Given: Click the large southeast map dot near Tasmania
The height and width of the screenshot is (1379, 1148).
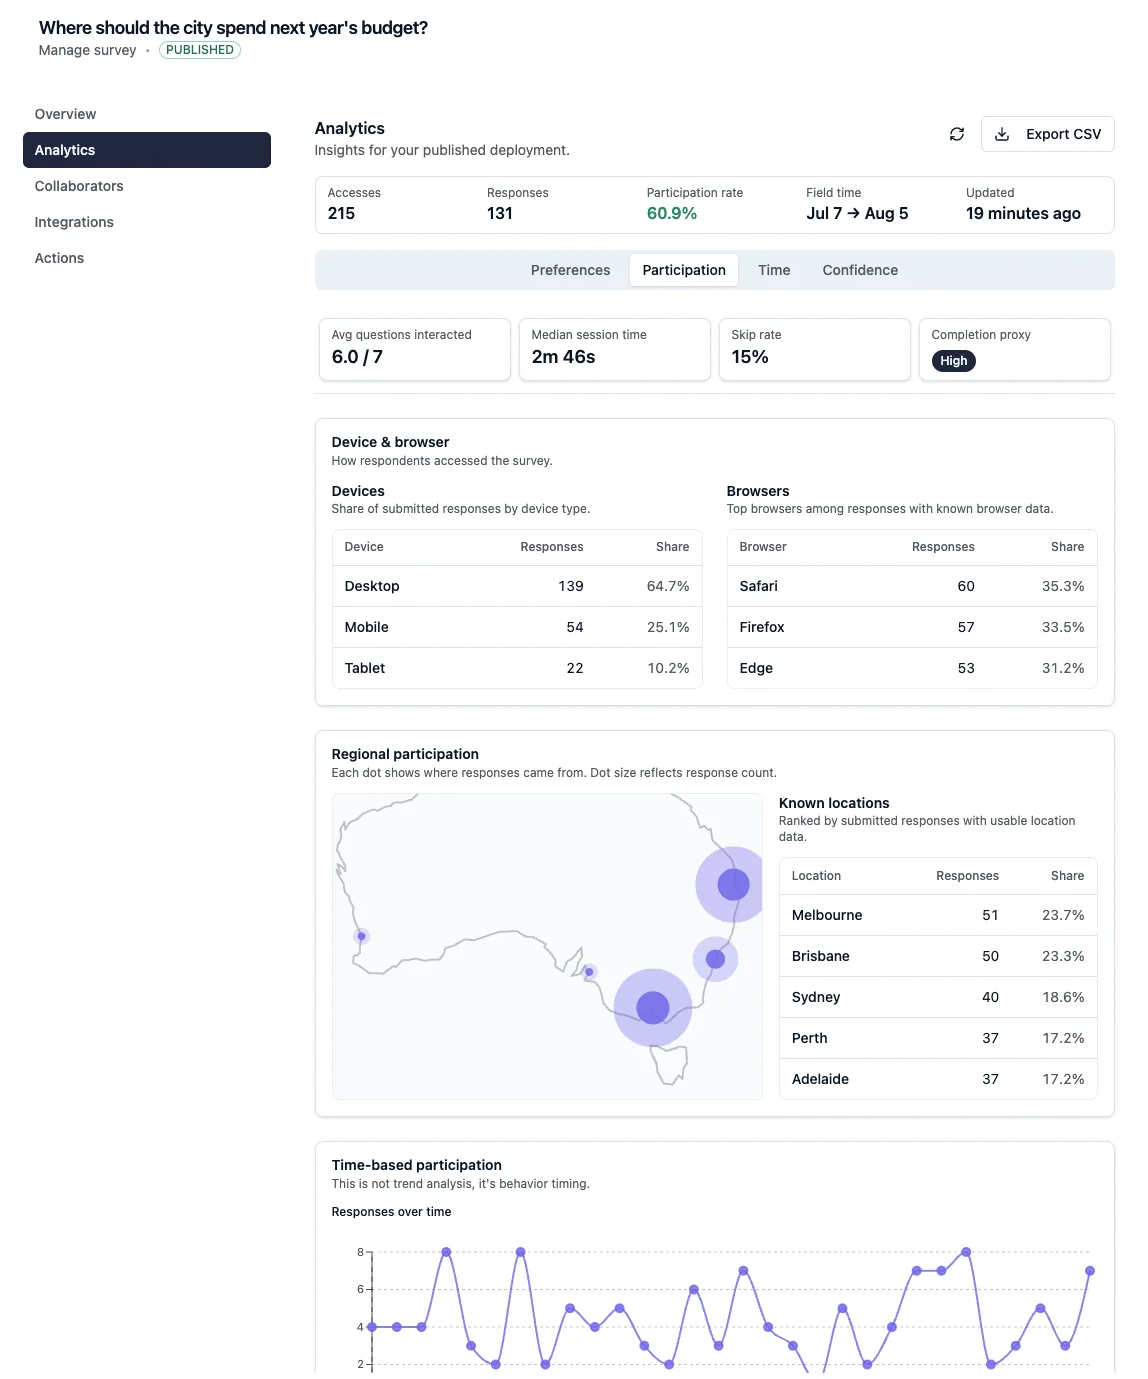Looking at the screenshot, I should click(653, 1007).
